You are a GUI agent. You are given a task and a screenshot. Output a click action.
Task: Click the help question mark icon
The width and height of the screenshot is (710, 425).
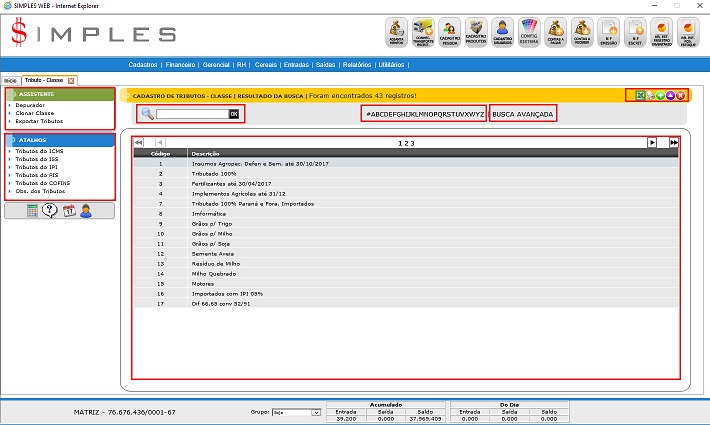click(x=50, y=211)
